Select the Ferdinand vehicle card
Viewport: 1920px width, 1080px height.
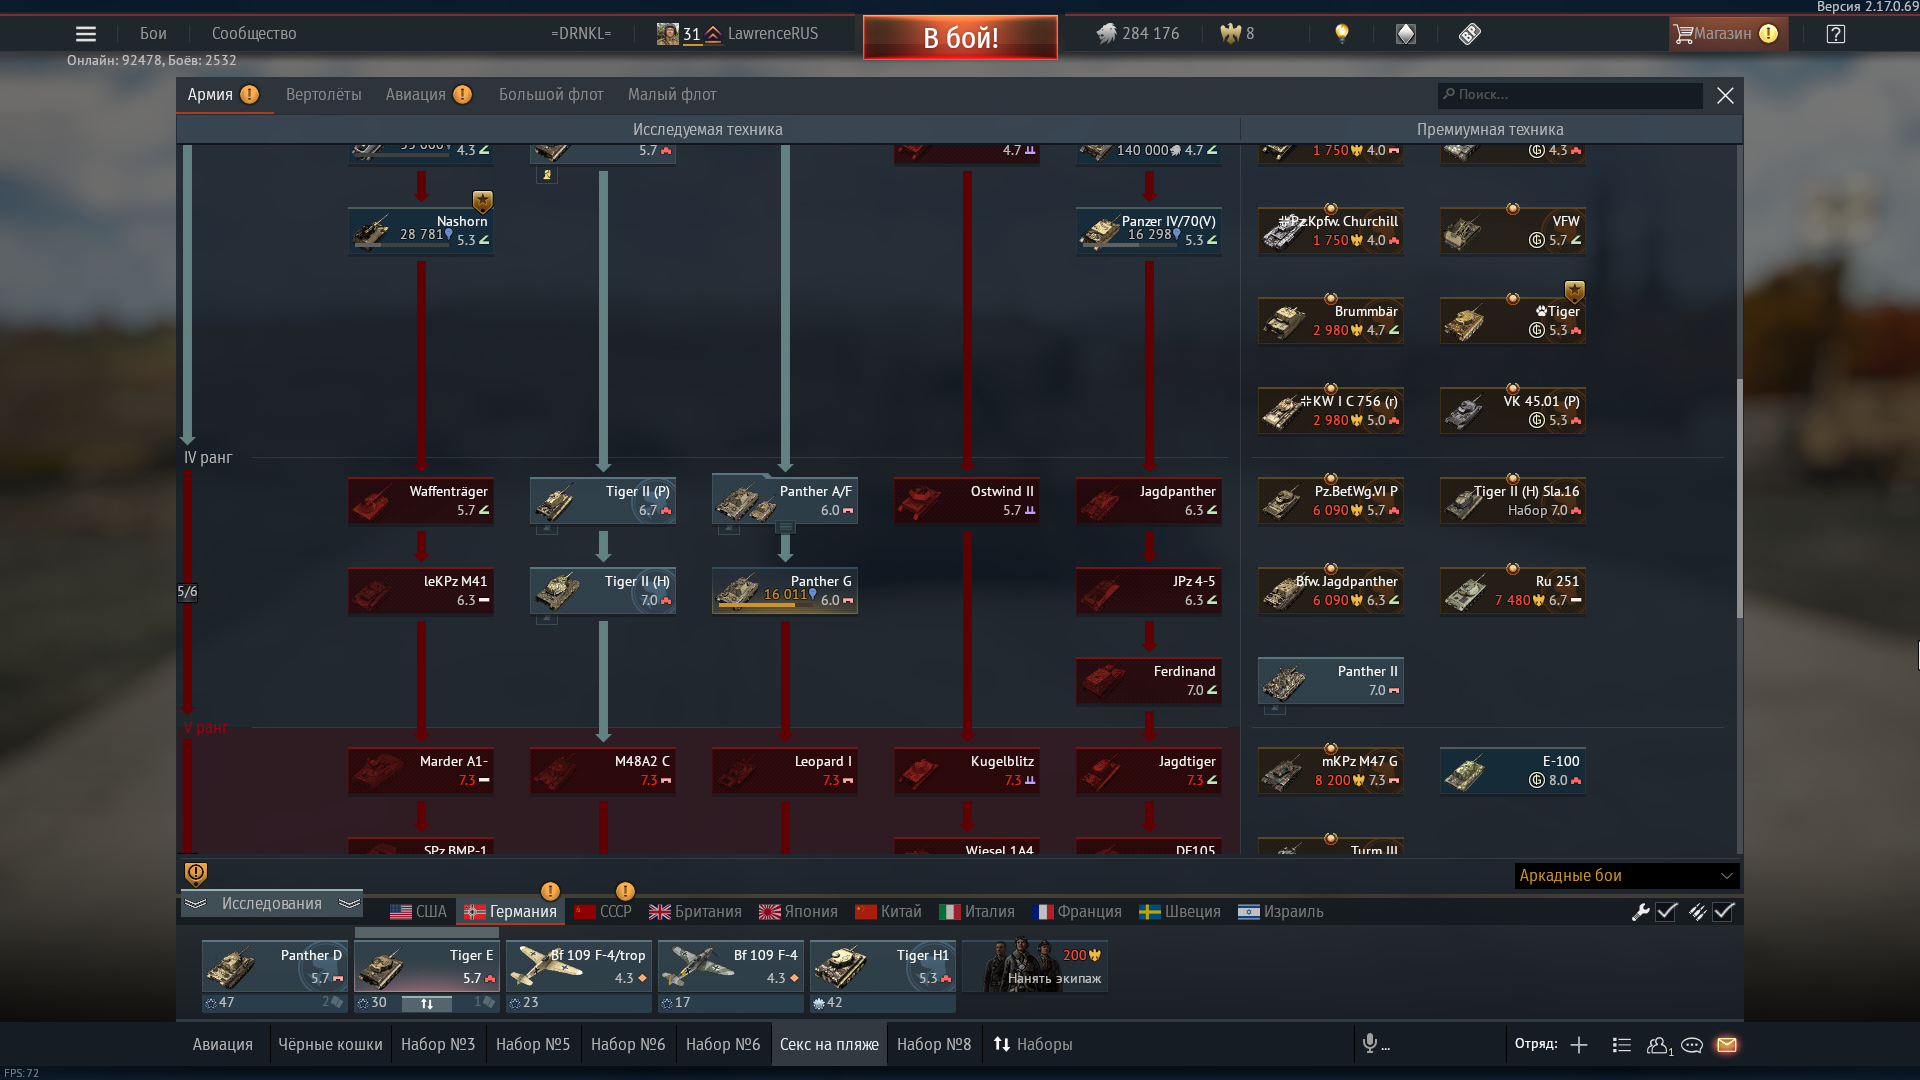pos(1149,681)
